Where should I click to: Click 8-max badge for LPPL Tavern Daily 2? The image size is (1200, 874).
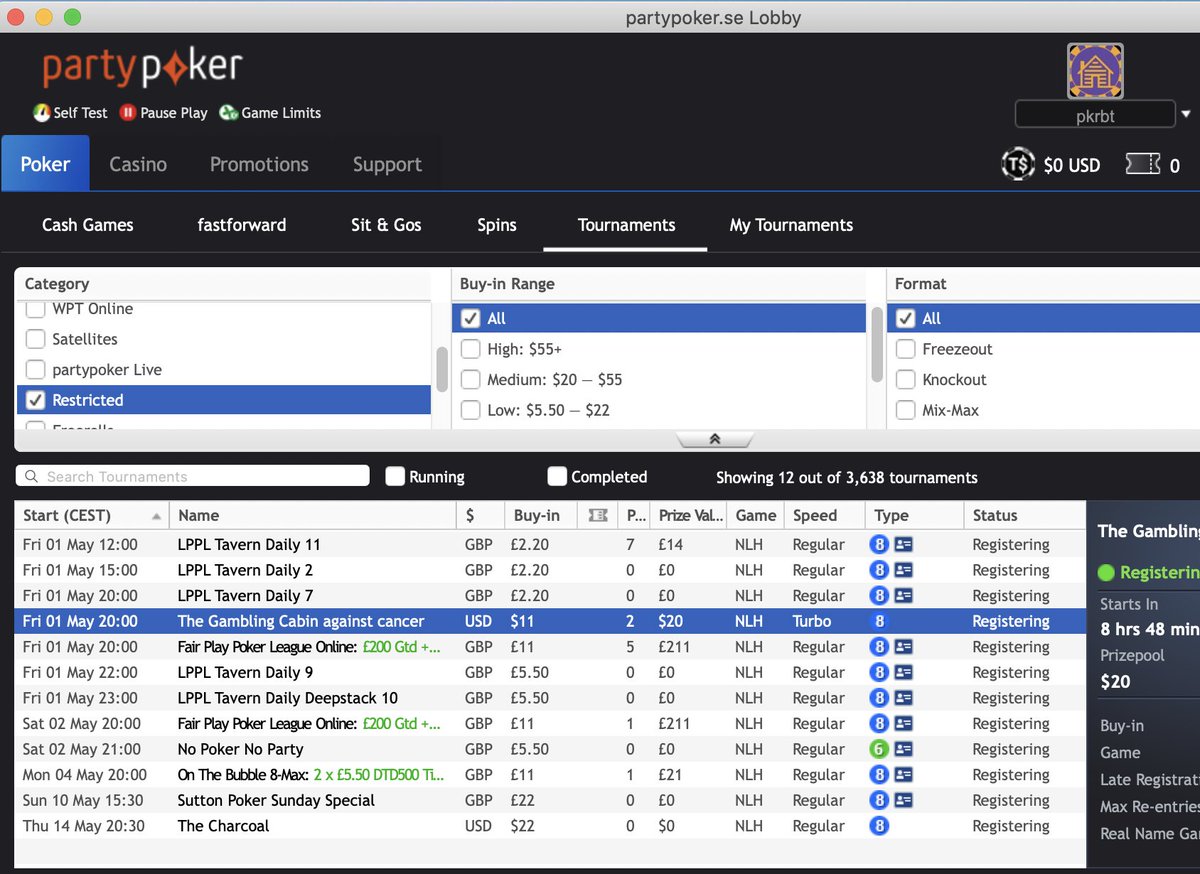click(879, 570)
